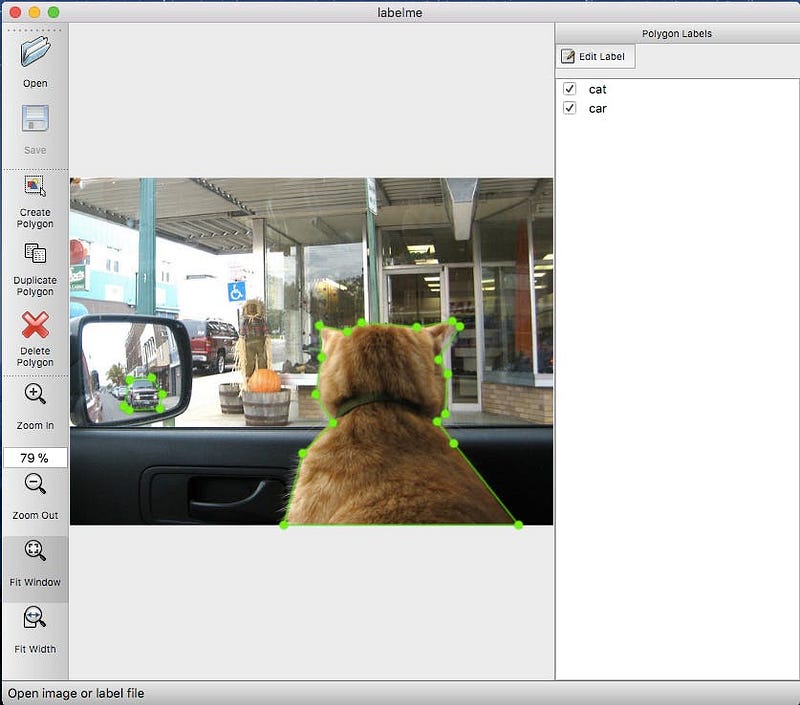Activate the Fit Window tool
The width and height of the screenshot is (800, 705).
click(35, 550)
